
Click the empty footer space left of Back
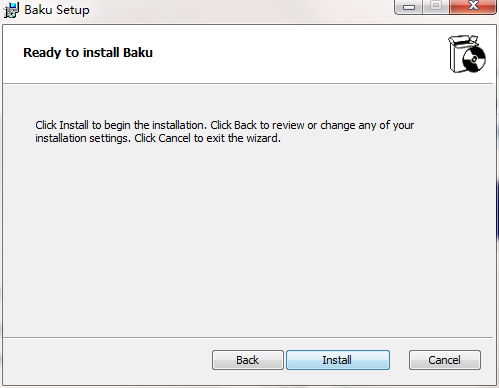107,360
